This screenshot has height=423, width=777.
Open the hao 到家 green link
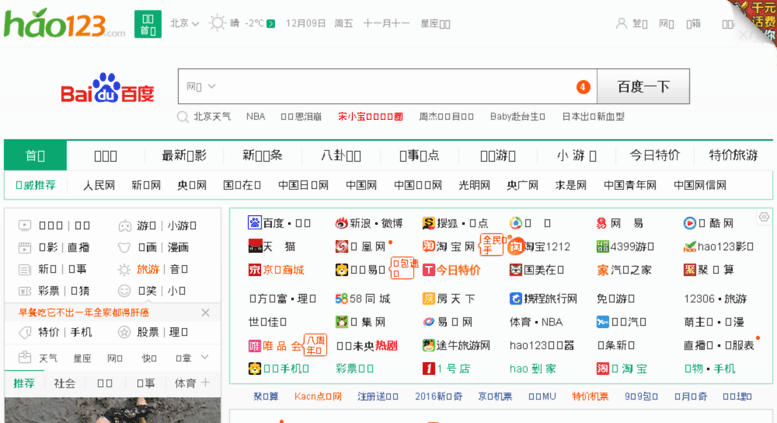[x=533, y=369]
